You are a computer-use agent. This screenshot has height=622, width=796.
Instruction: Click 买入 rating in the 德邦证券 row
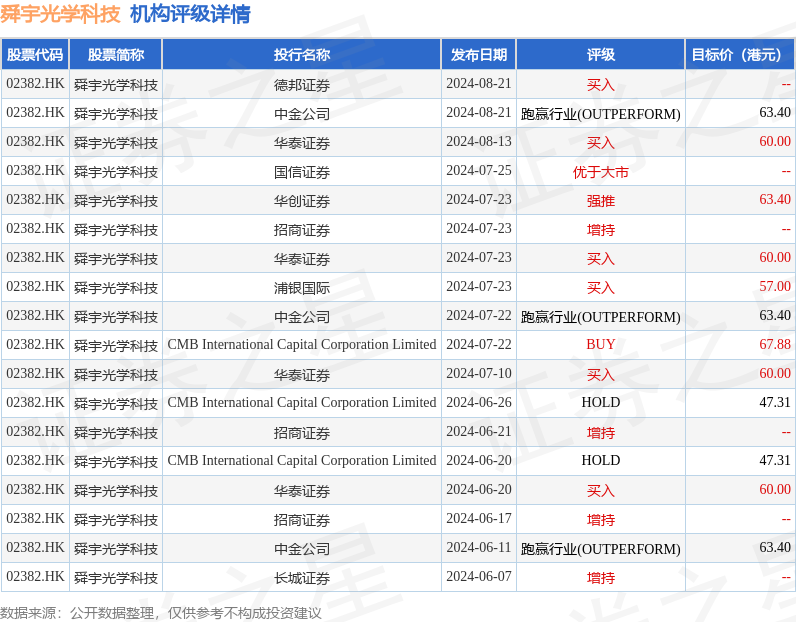(601, 85)
